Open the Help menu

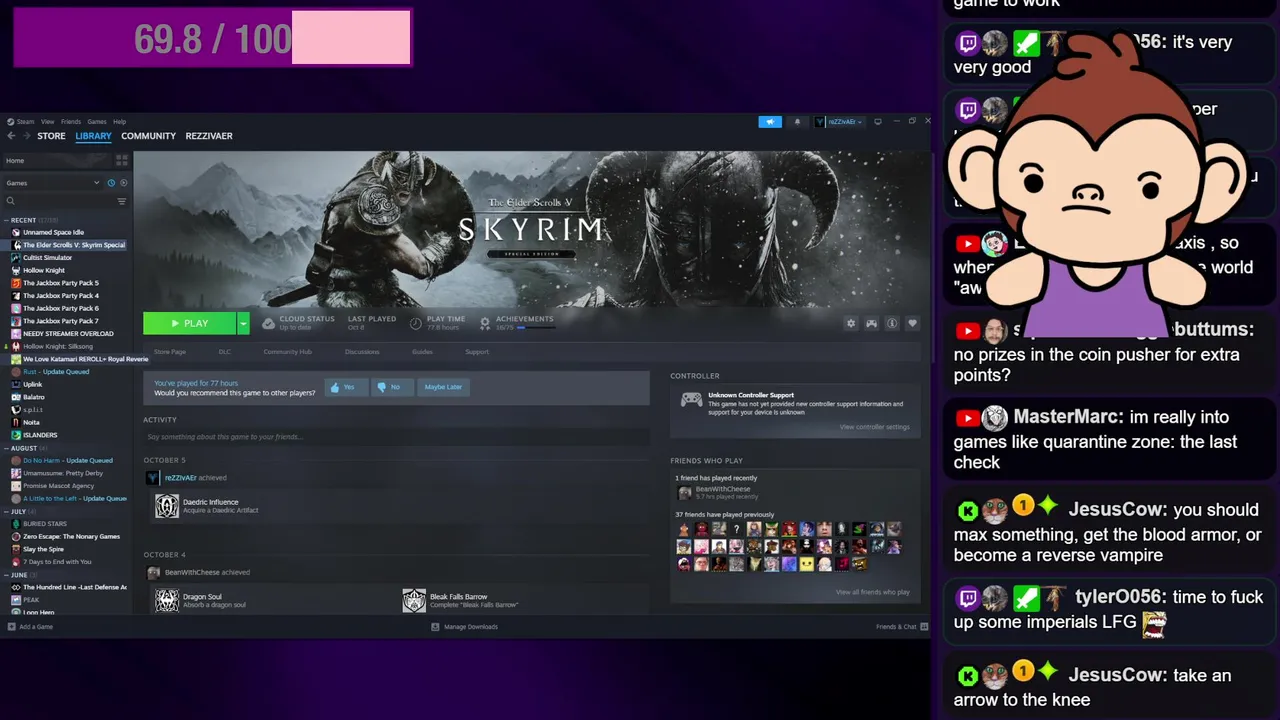(x=119, y=122)
